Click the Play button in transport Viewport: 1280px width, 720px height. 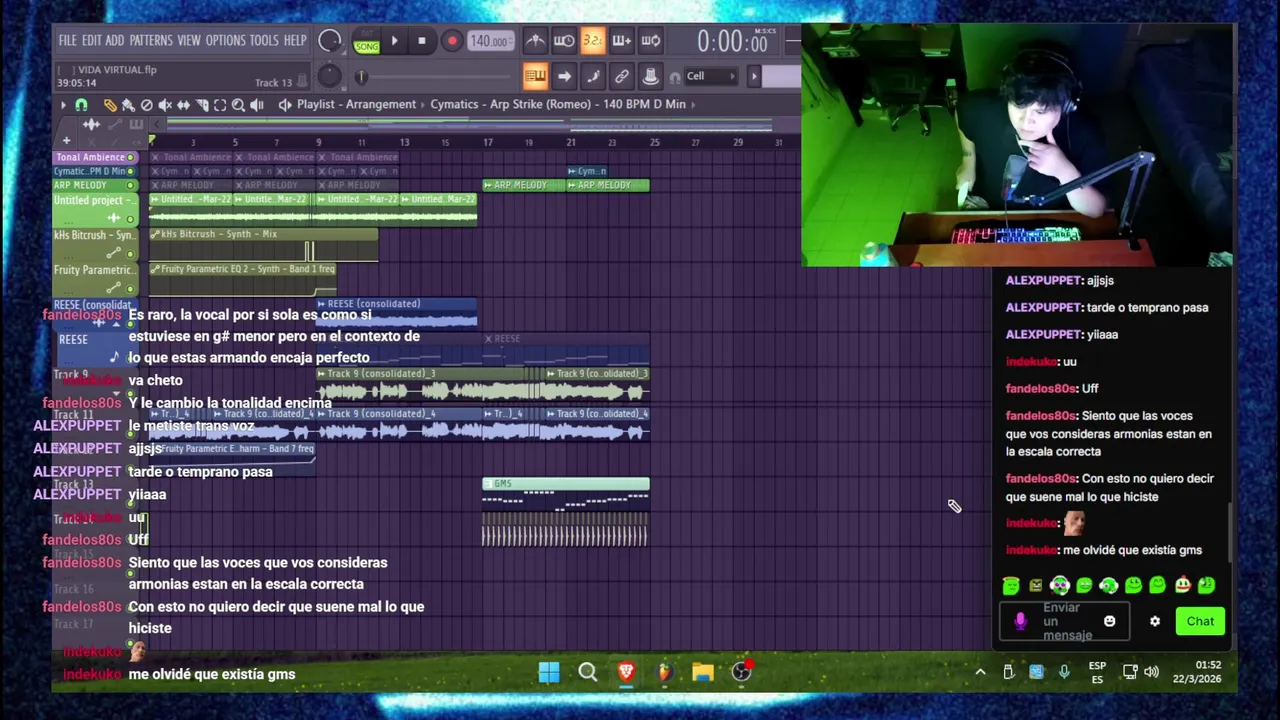pyautogui.click(x=394, y=41)
